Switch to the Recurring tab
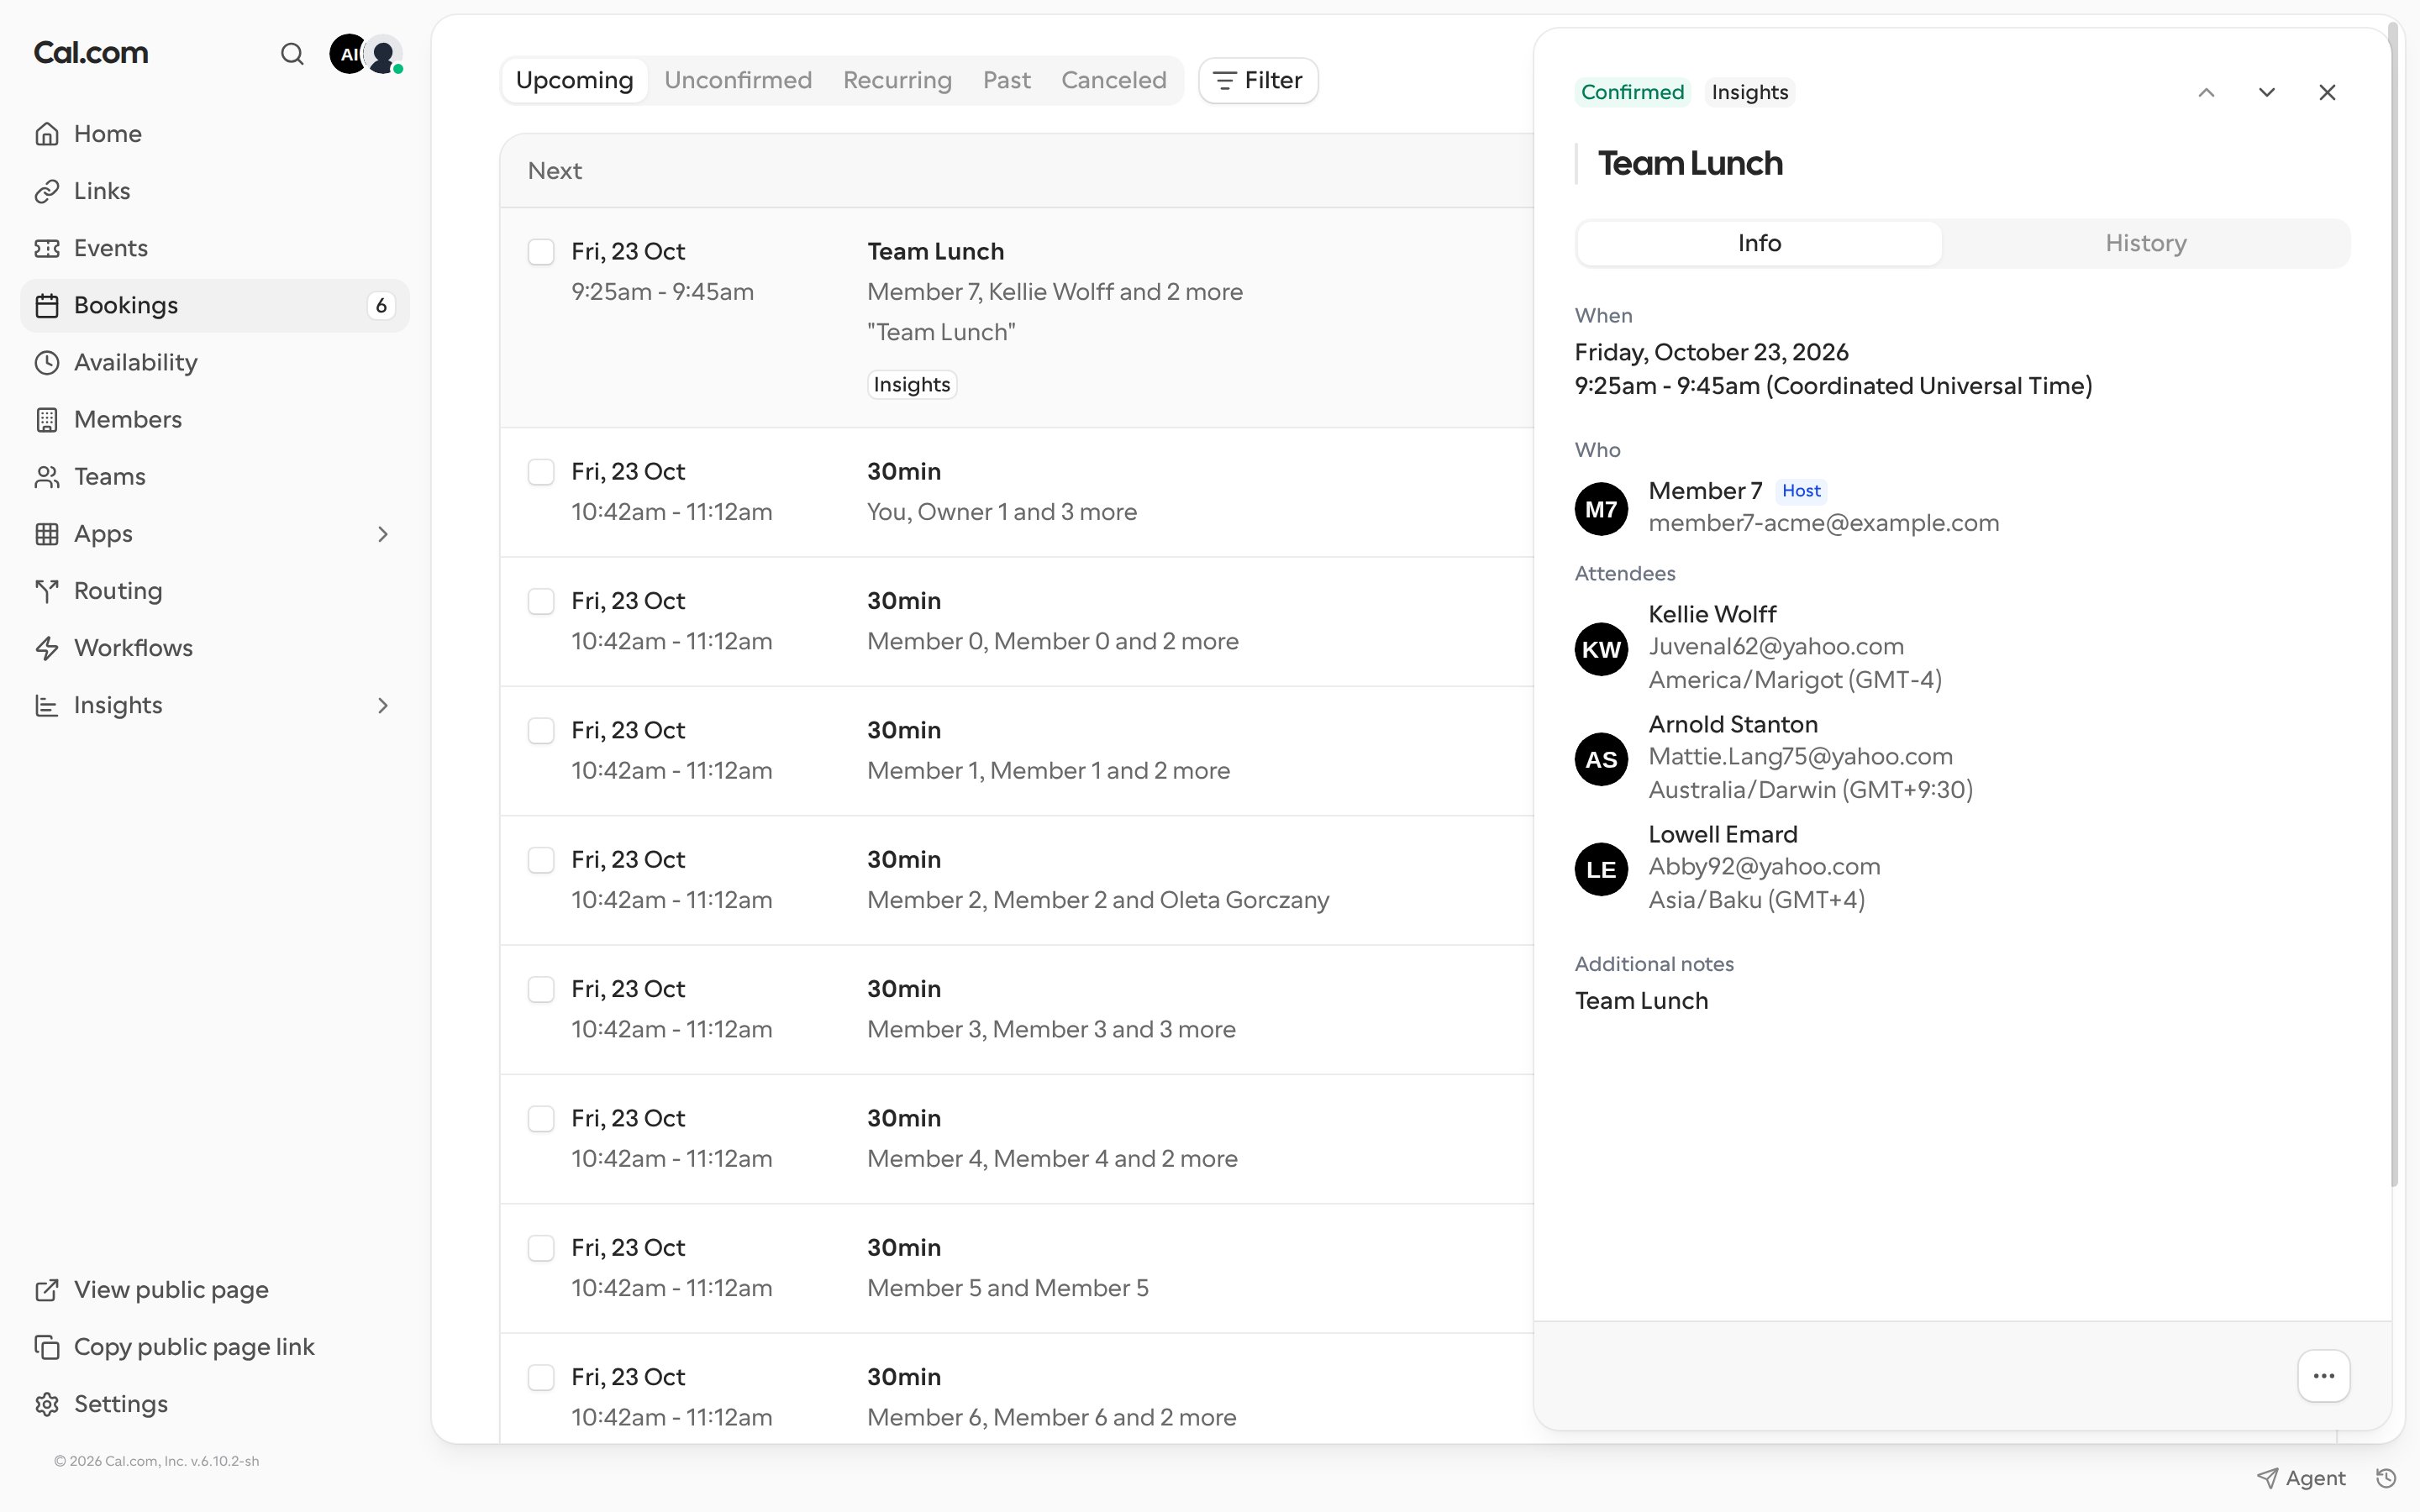 coord(897,80)
